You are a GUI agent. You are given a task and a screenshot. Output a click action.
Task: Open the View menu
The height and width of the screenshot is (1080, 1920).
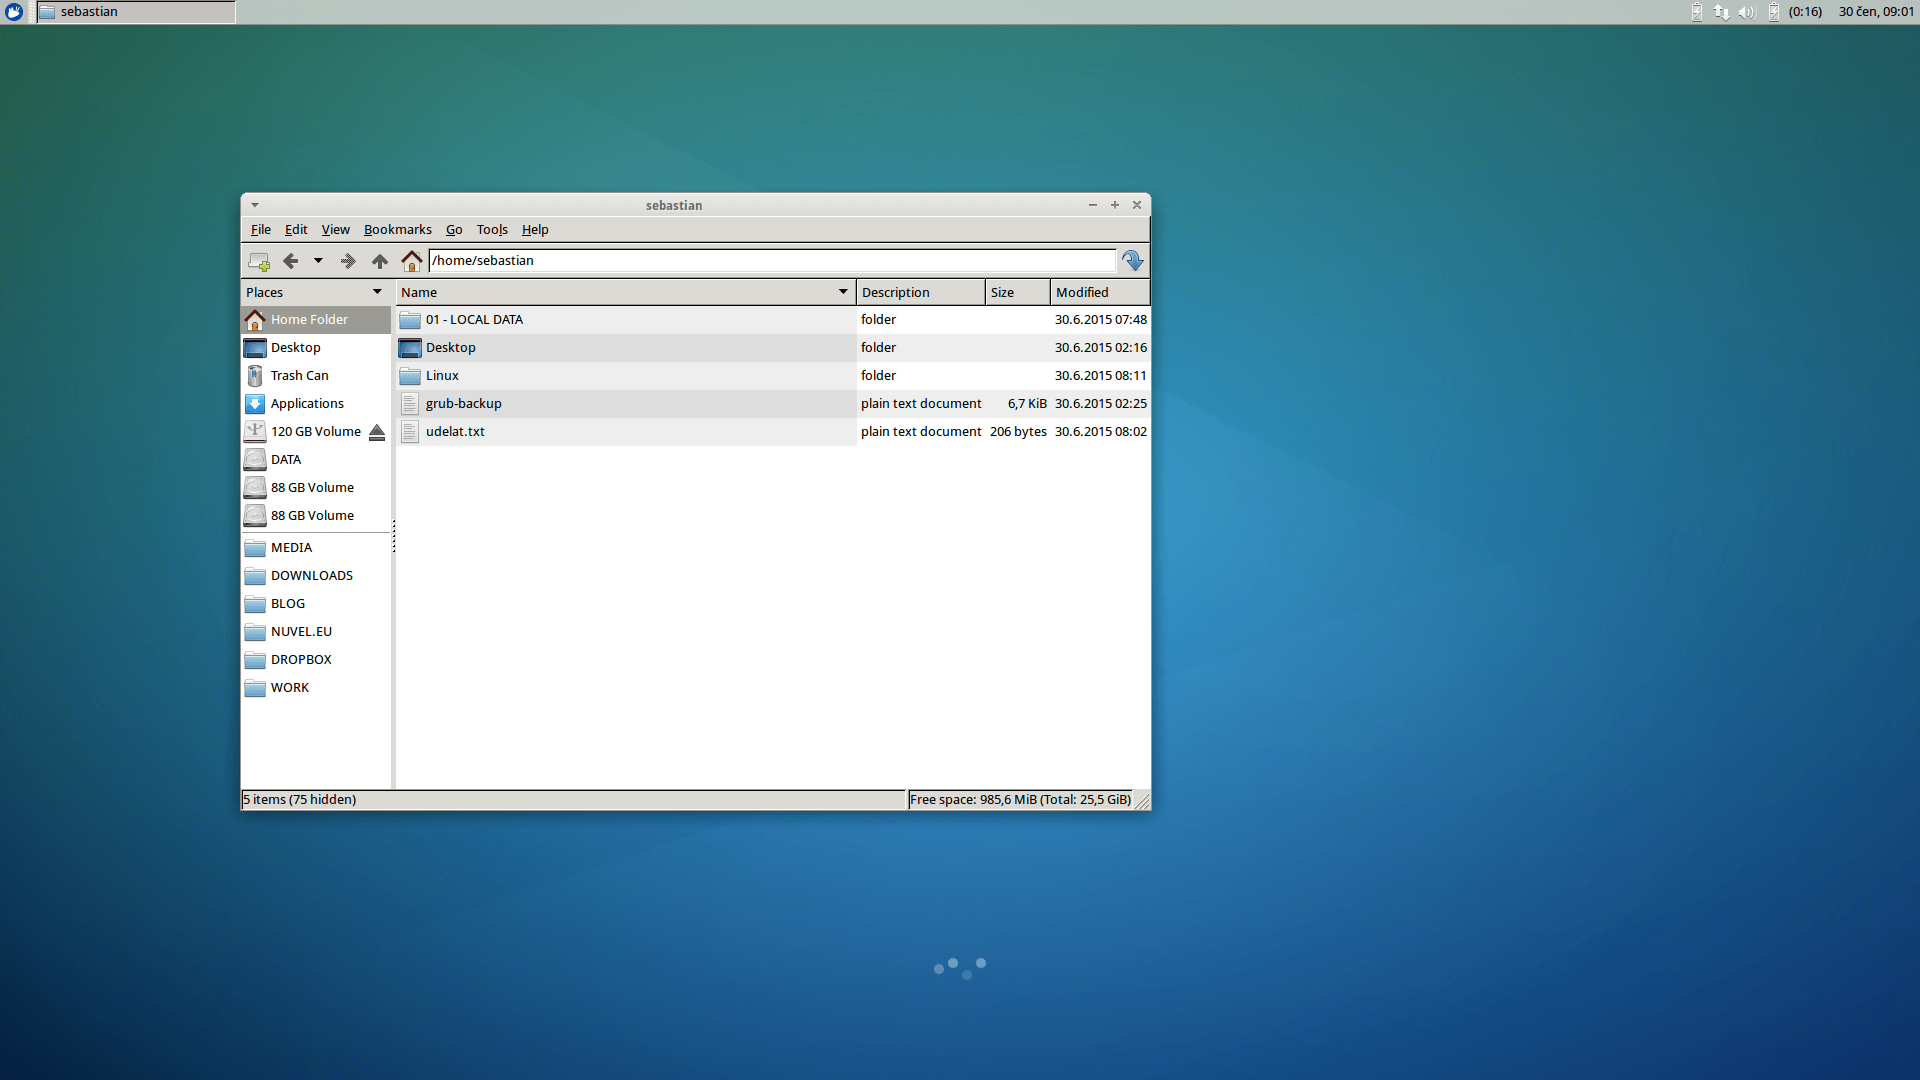[x=335, y=230]
